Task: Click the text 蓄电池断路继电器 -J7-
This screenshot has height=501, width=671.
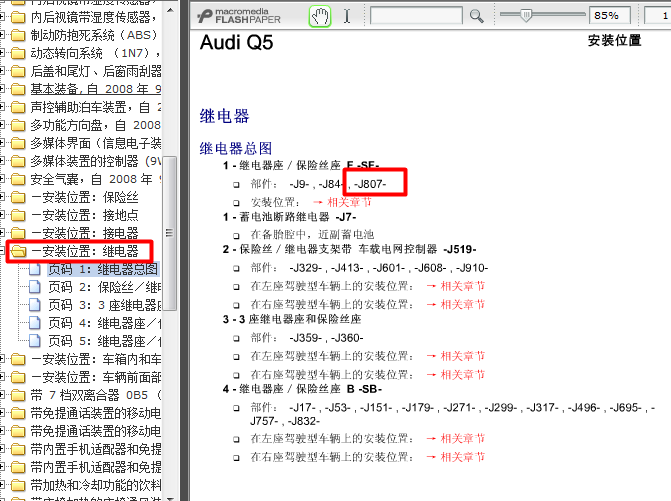Action: [298, 217]
